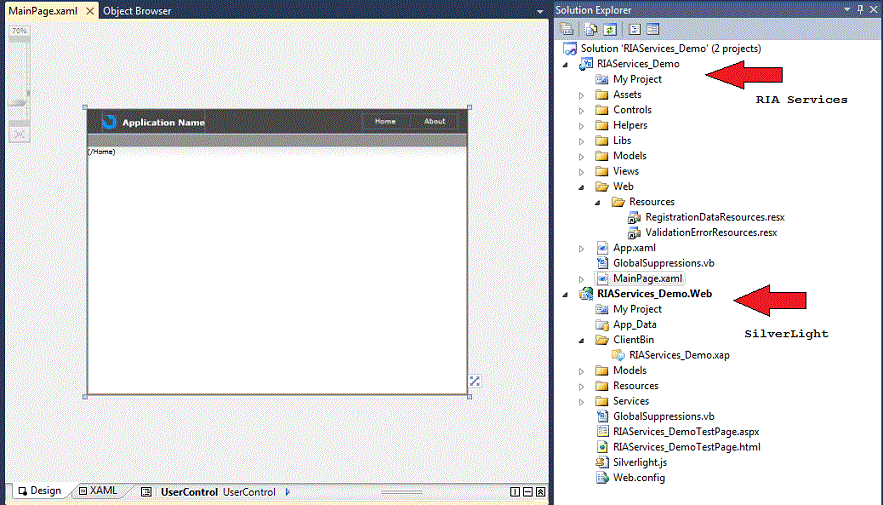
Task: Expand the Services folder
Action: (x=581, y=402)
